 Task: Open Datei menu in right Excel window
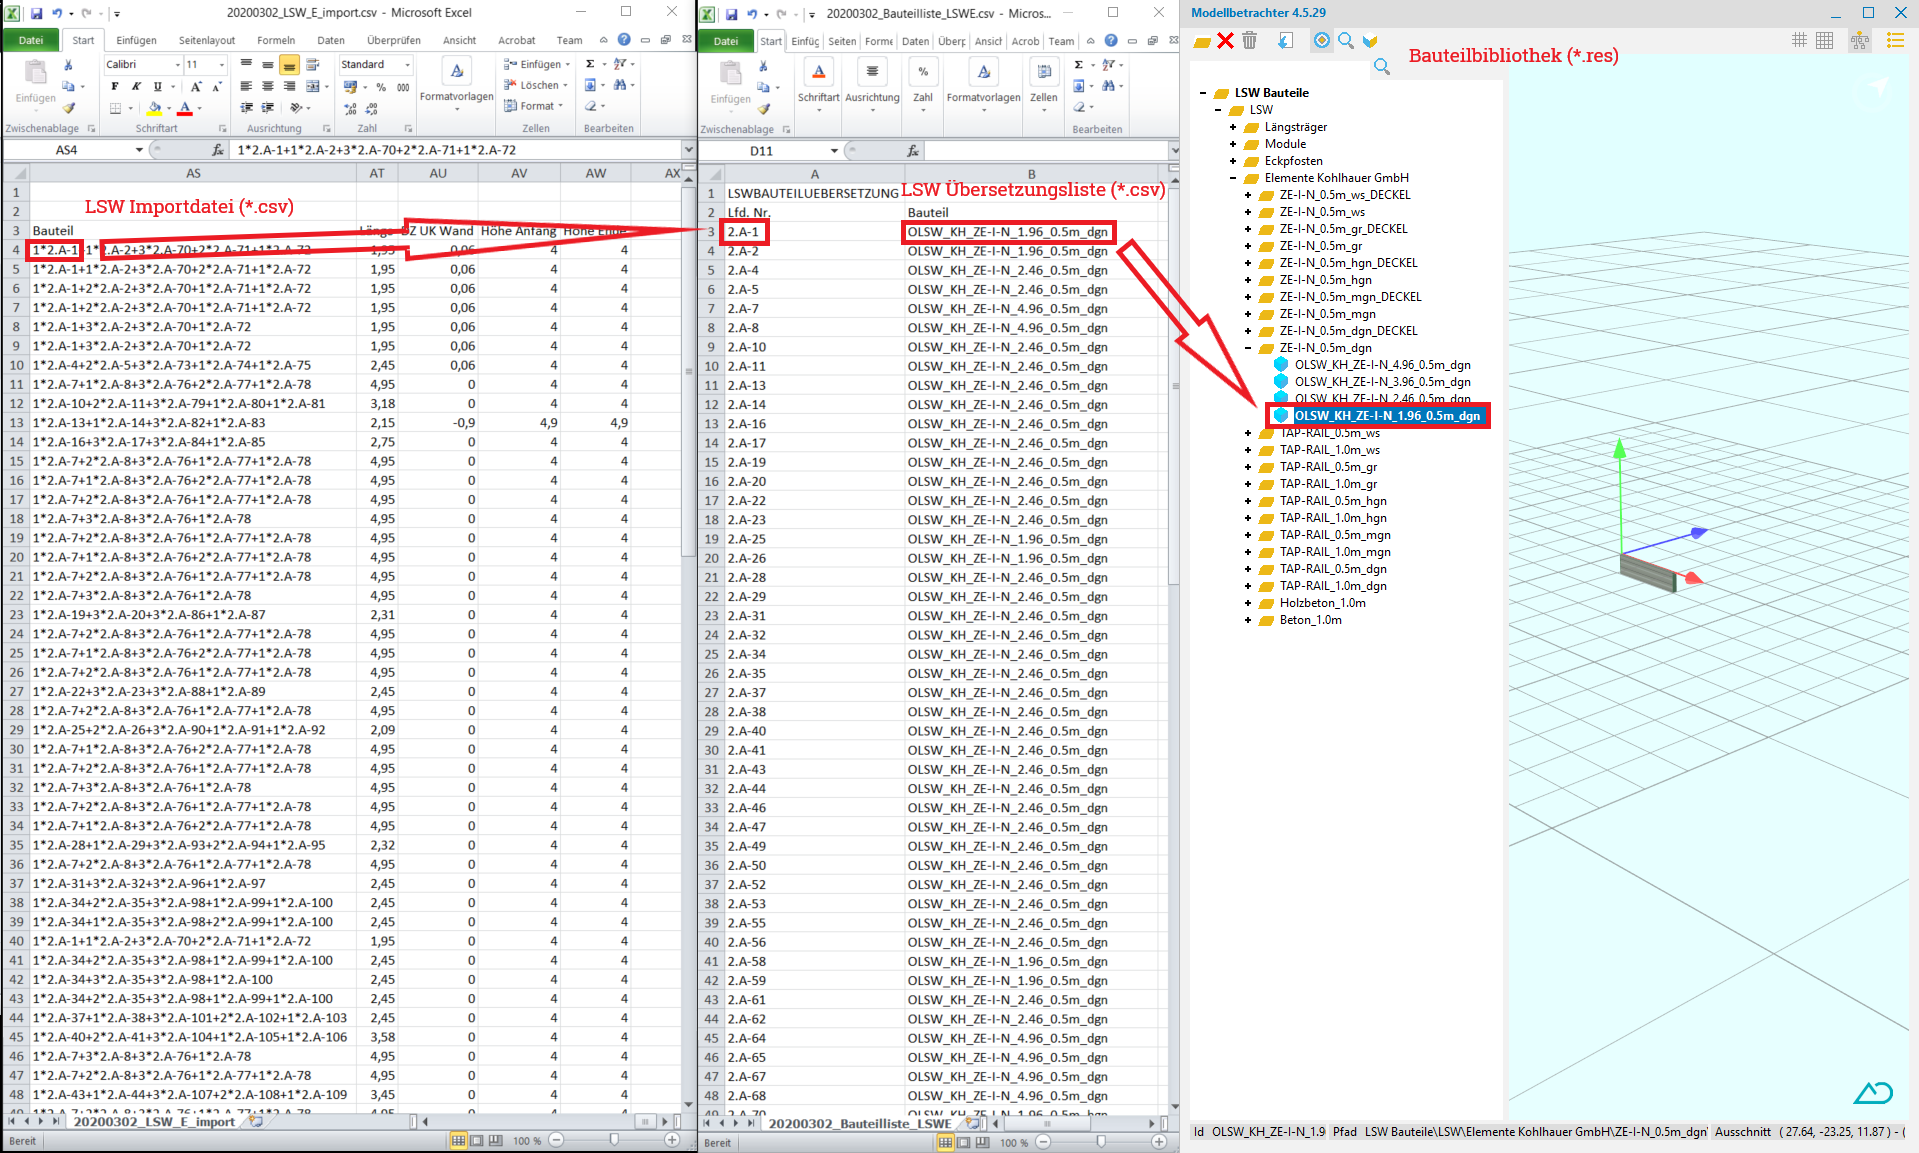click(726, 41)
